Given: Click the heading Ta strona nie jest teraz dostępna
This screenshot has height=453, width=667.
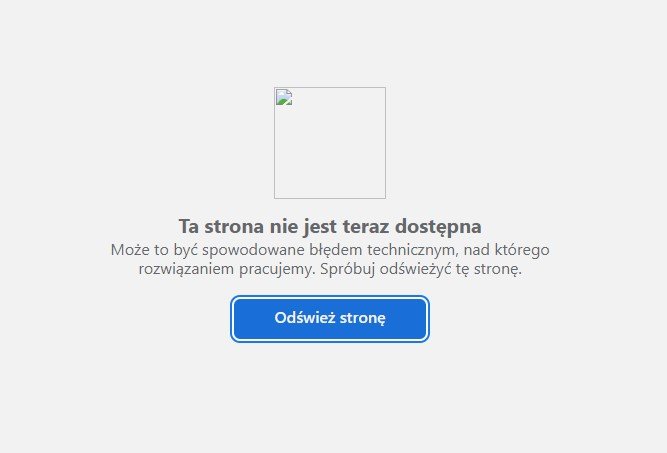Looking at the screenshot, I should (330, 227).
